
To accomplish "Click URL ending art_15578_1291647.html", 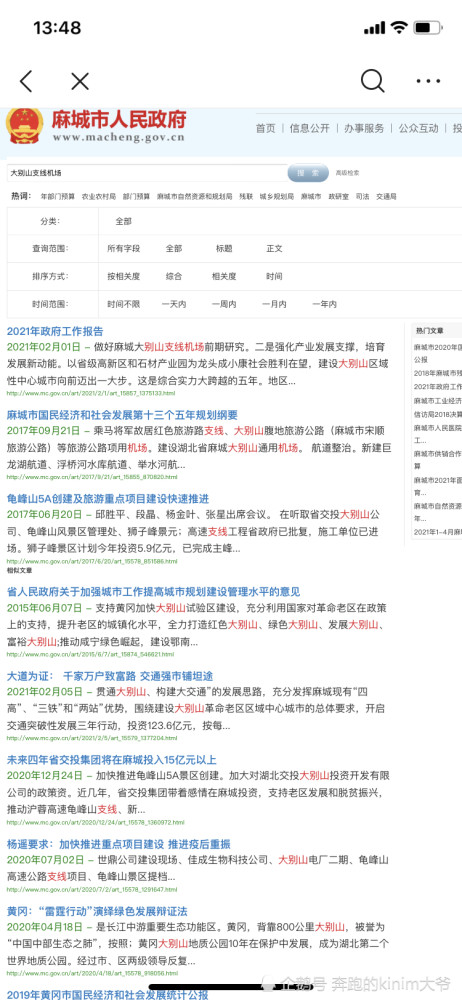I will click(92, 890).
